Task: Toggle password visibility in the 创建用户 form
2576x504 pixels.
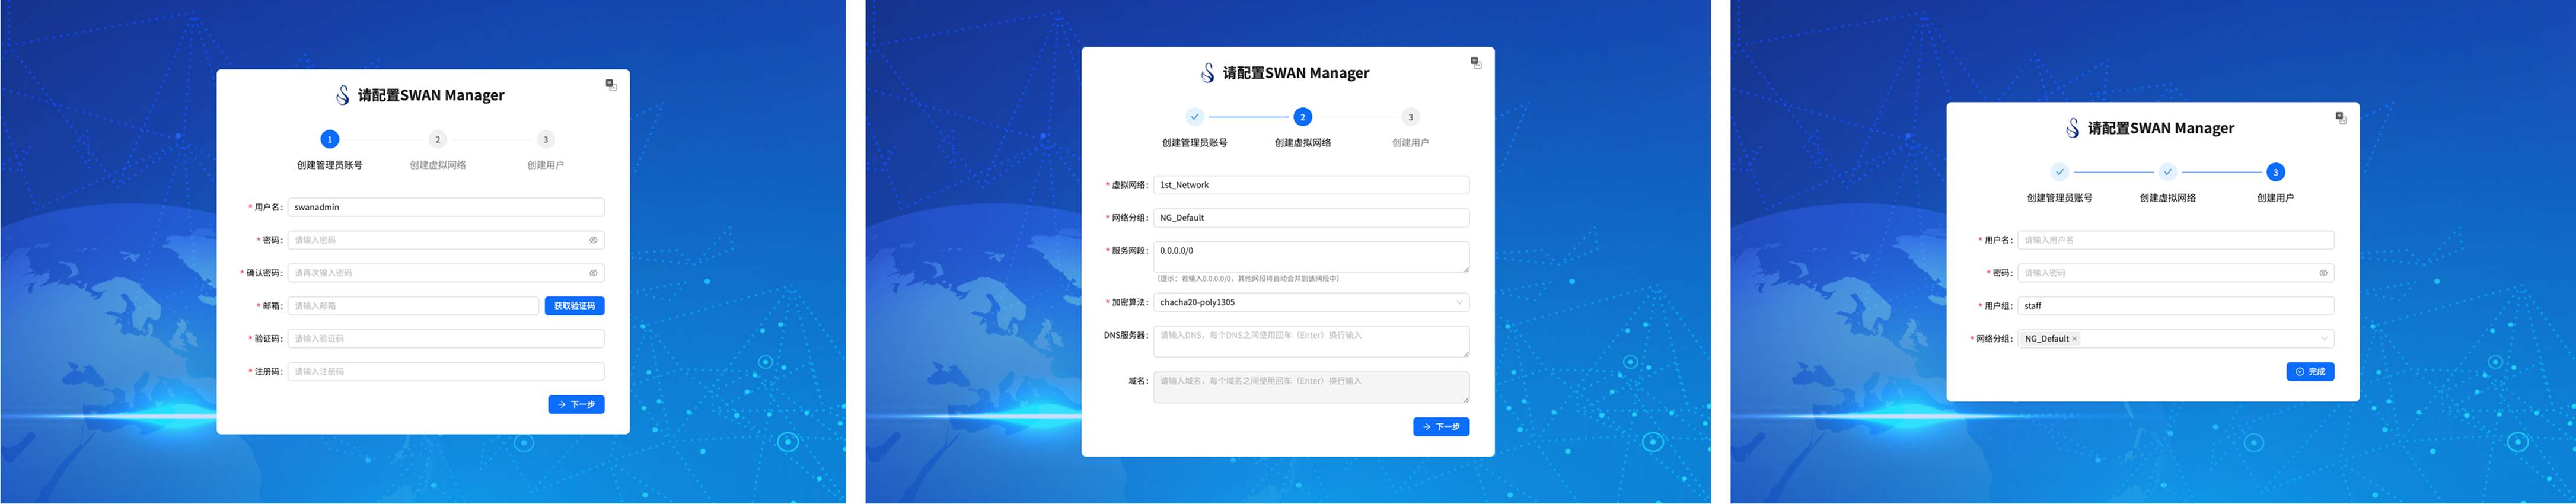Action: pos(2323,273)
